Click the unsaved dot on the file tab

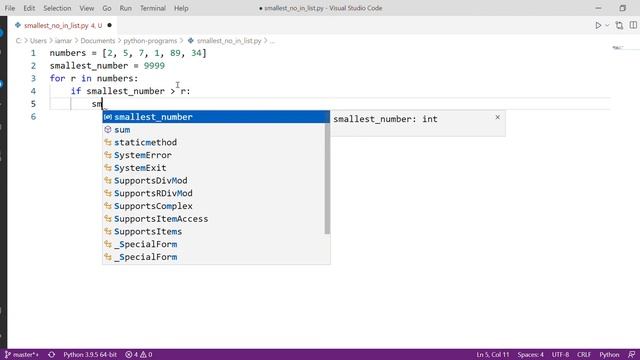[x=109, y=25]
